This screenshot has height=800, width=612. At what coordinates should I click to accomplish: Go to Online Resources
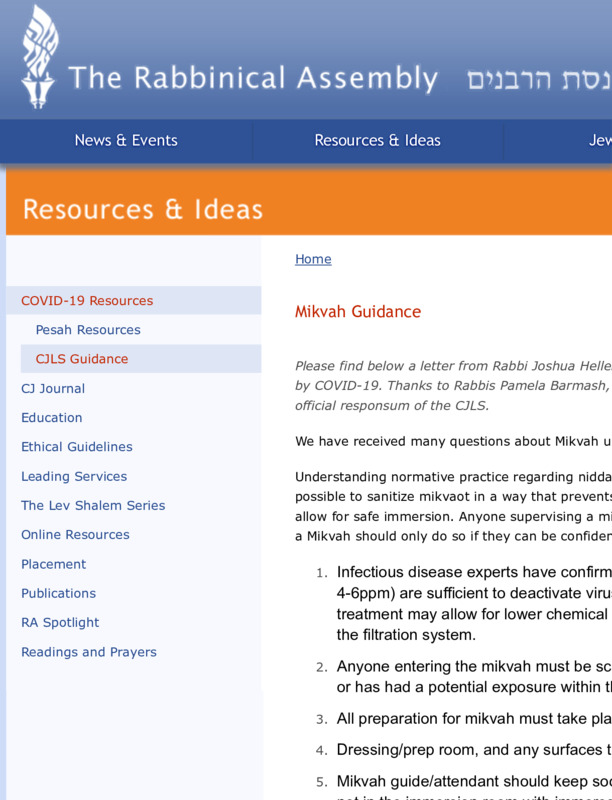(75, 534)
